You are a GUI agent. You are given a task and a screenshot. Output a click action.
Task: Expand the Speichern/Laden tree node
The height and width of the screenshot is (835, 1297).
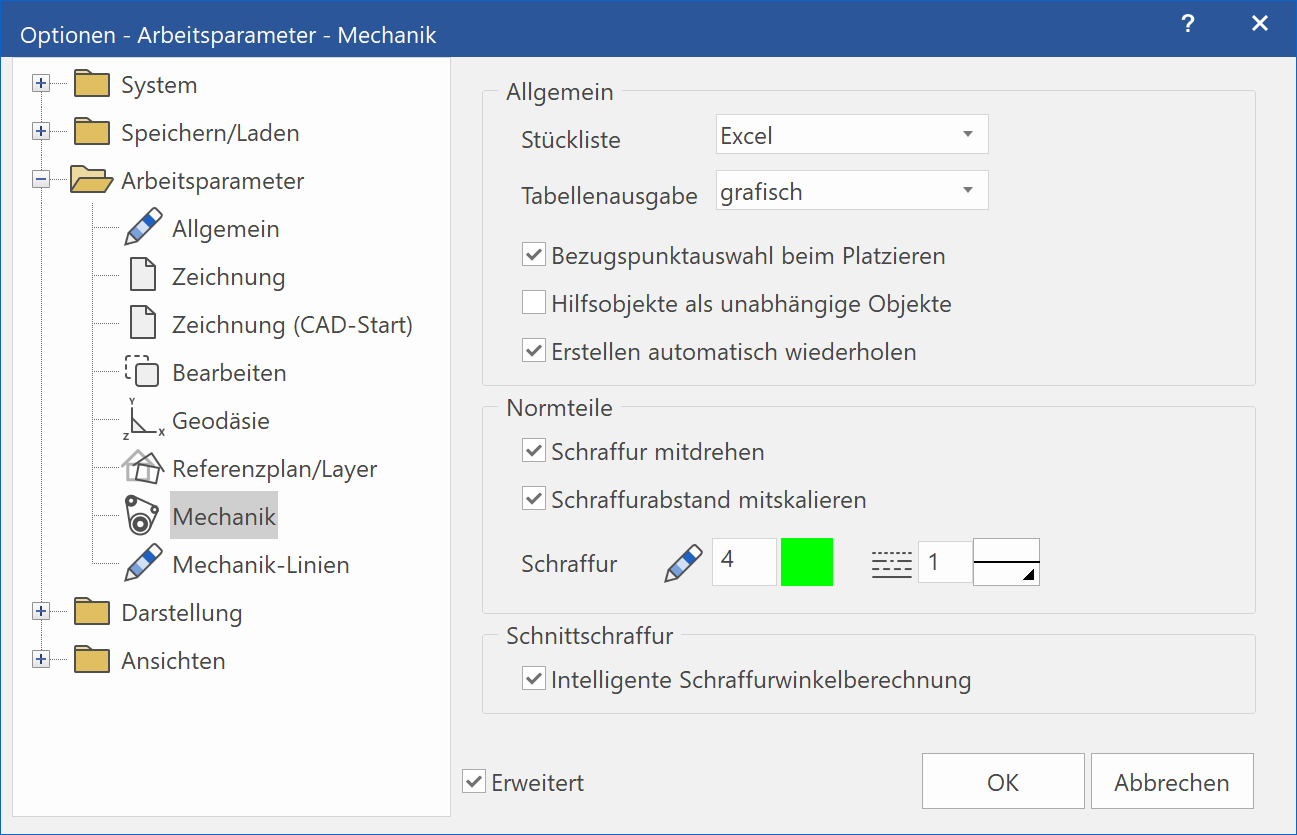click(x=41, y=132)
